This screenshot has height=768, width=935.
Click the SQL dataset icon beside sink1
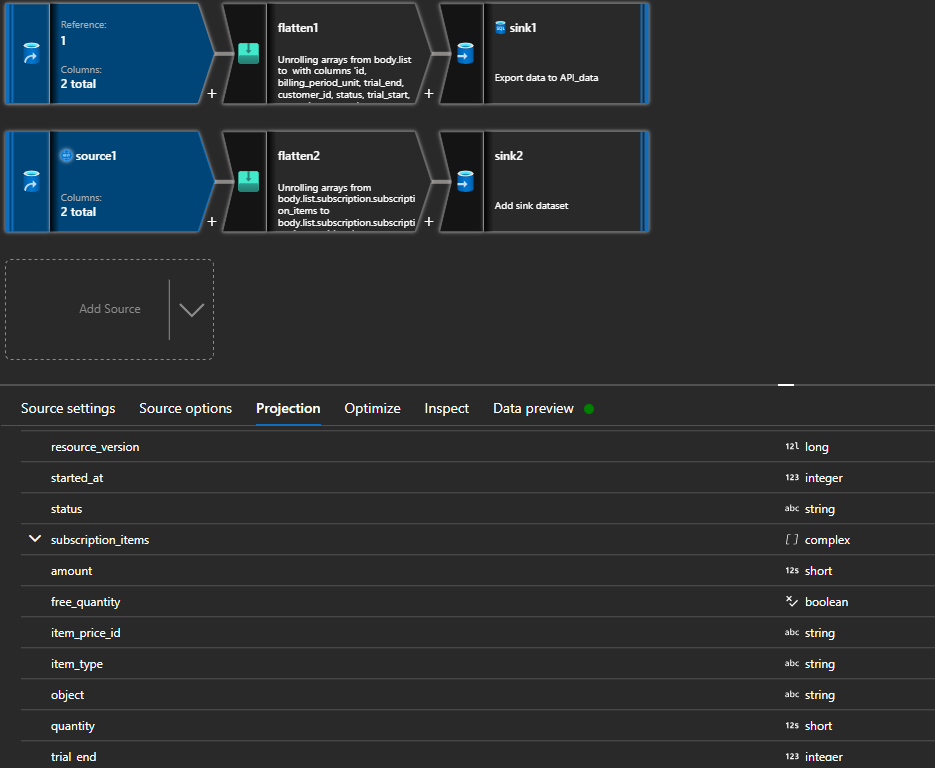500,27
